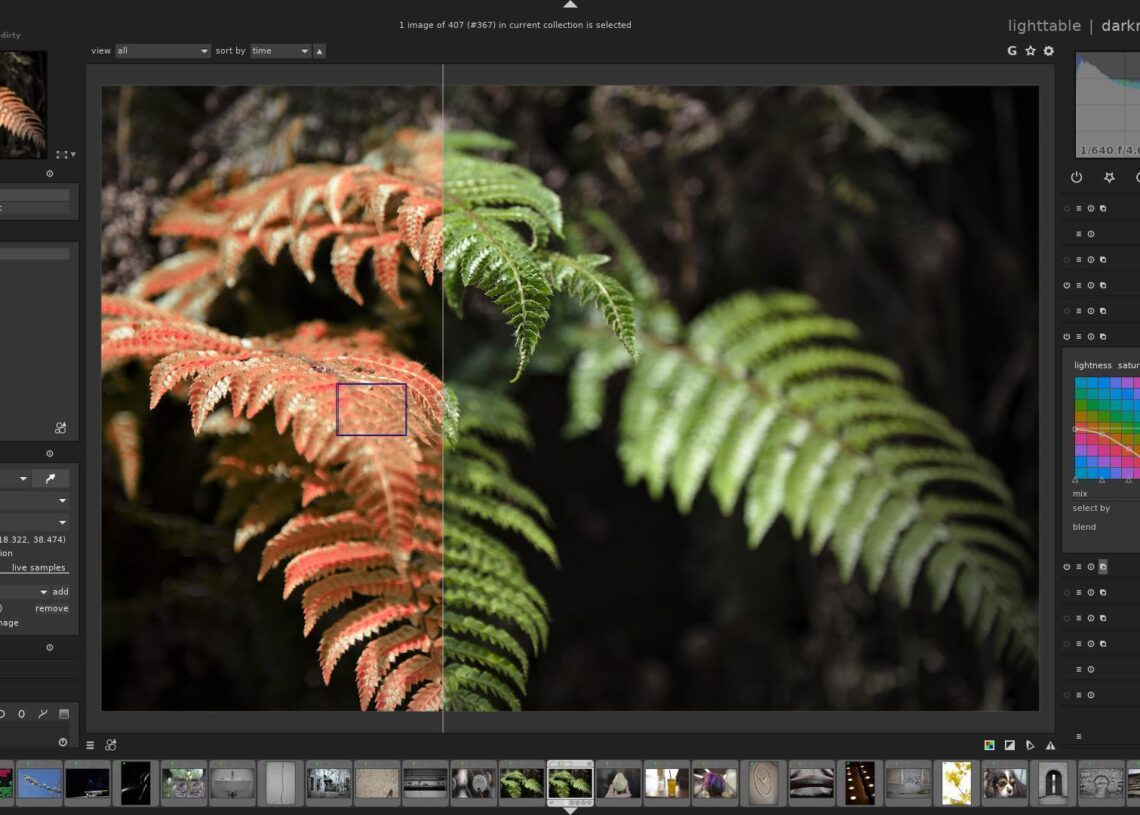Screen dimensions: 1140x815
Task: Toggle the on/off switch of the color zones module
Action: point(1067,337)
